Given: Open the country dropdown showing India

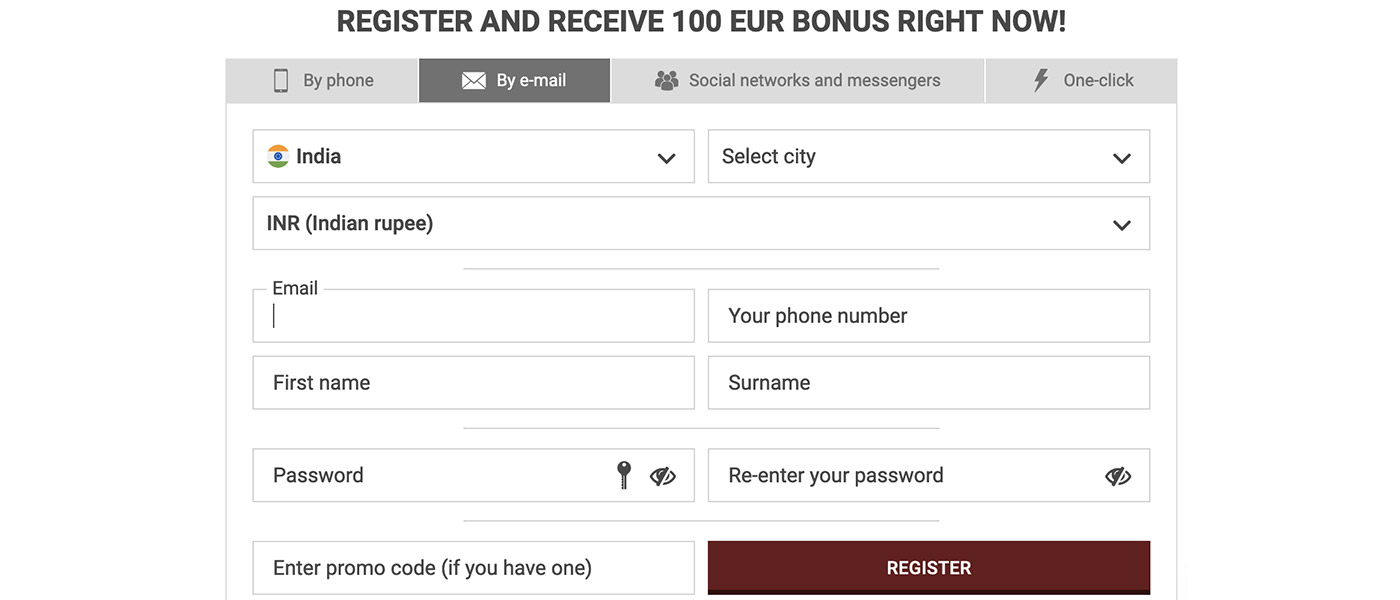Looking at the screenshot, I should point(472,156).
